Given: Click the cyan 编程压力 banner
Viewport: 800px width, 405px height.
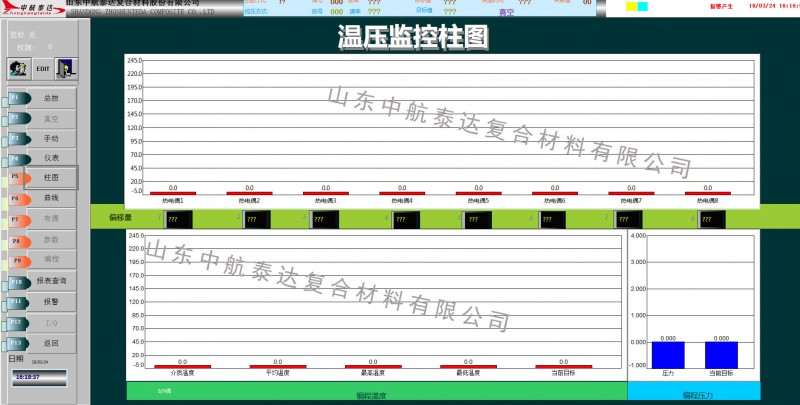Looking at the screenshot, I should (694, 391).
